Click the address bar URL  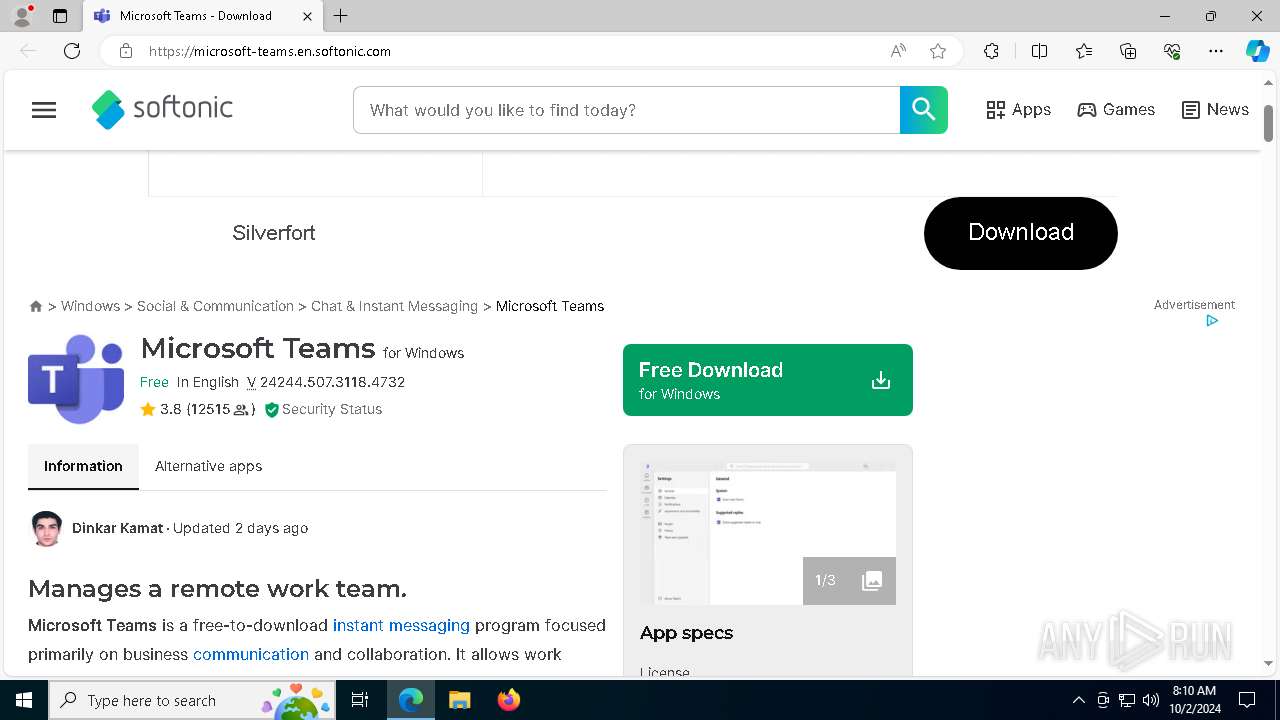270,51
